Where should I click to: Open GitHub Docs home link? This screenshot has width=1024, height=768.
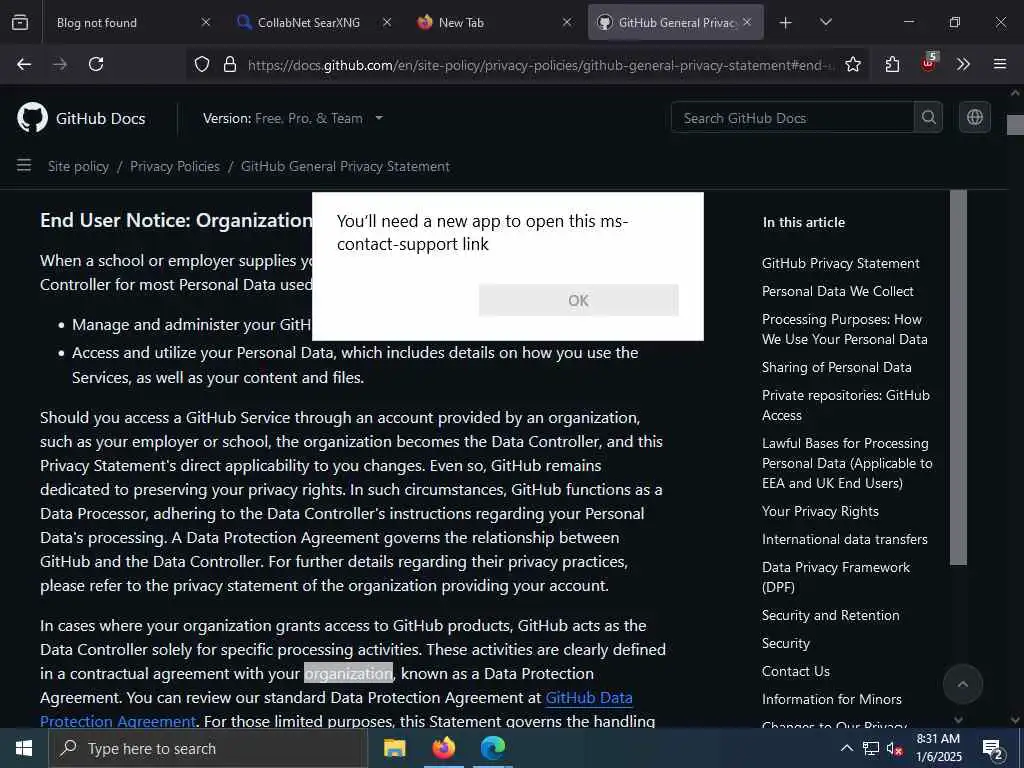click(x=101, y=118)
